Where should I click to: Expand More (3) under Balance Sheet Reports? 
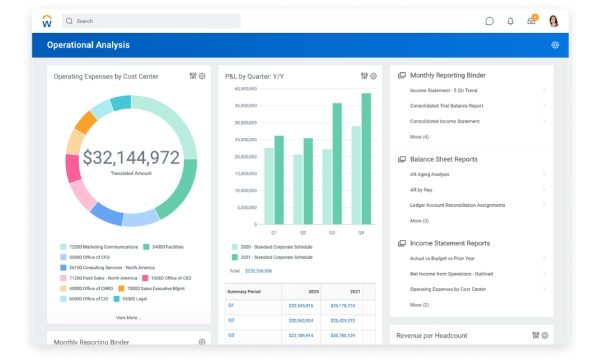pyautogui.click(x=419, y=221)
